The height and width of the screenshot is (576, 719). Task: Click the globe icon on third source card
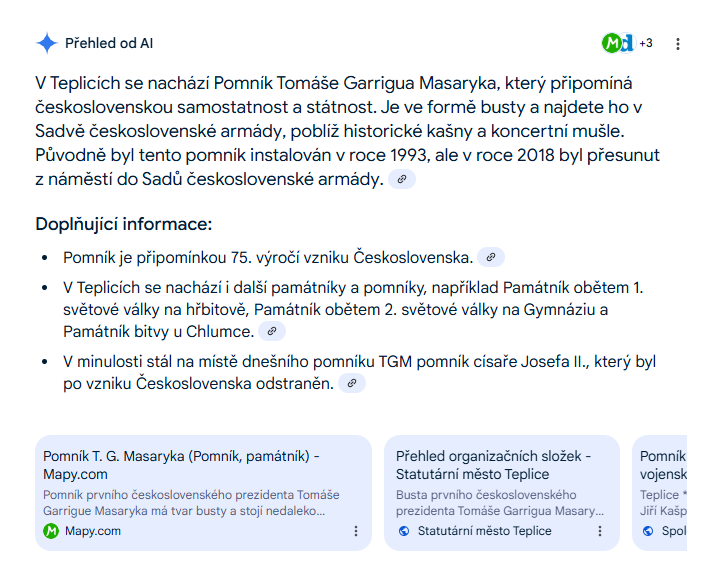[648, 531]
